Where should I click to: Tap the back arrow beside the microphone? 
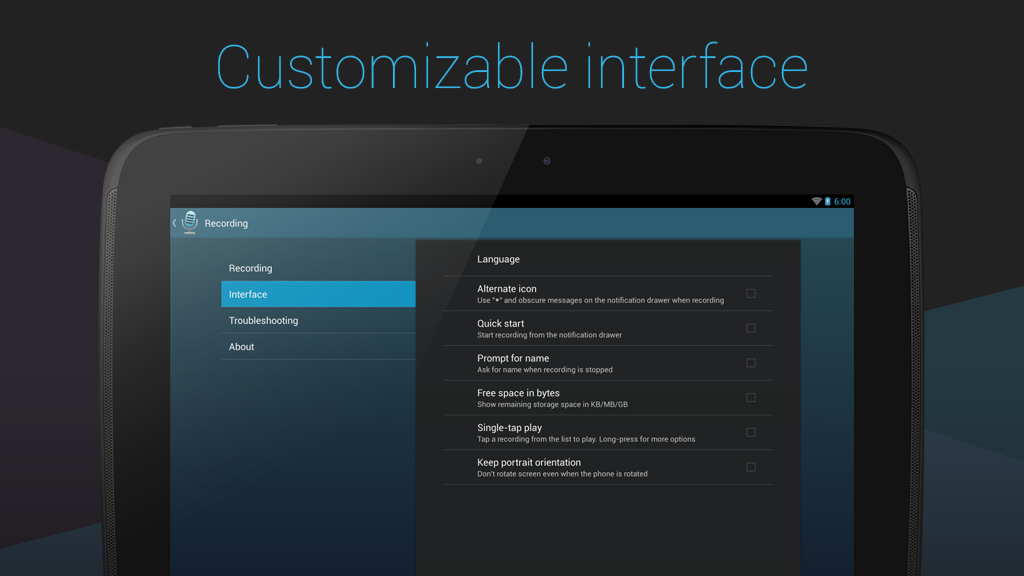coord(174,223)
